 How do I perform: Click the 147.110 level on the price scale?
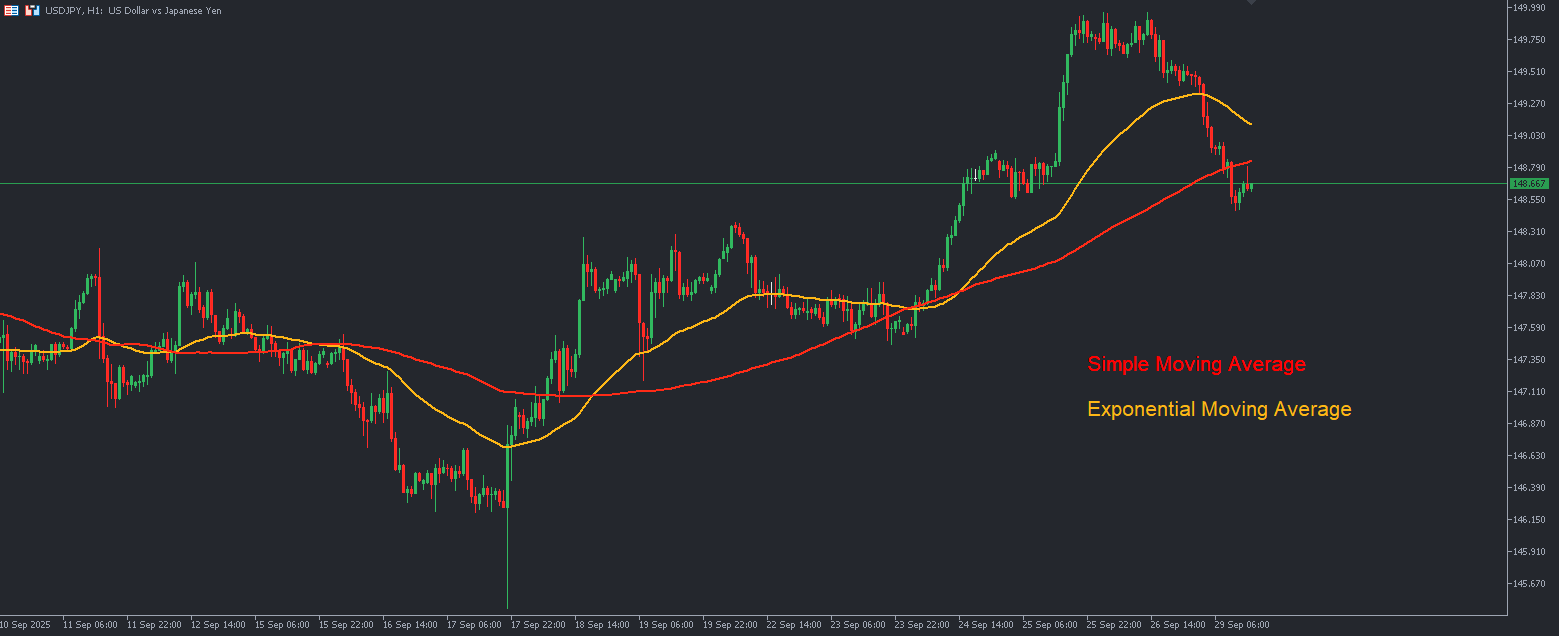(x=1529, y=392)
